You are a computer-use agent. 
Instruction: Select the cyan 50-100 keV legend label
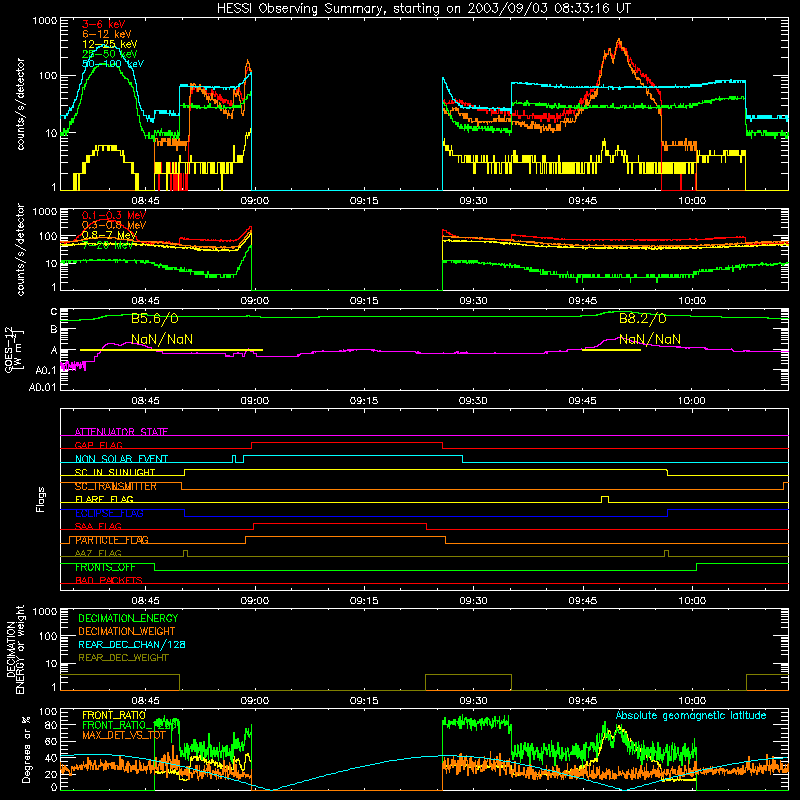coord(113,64)
